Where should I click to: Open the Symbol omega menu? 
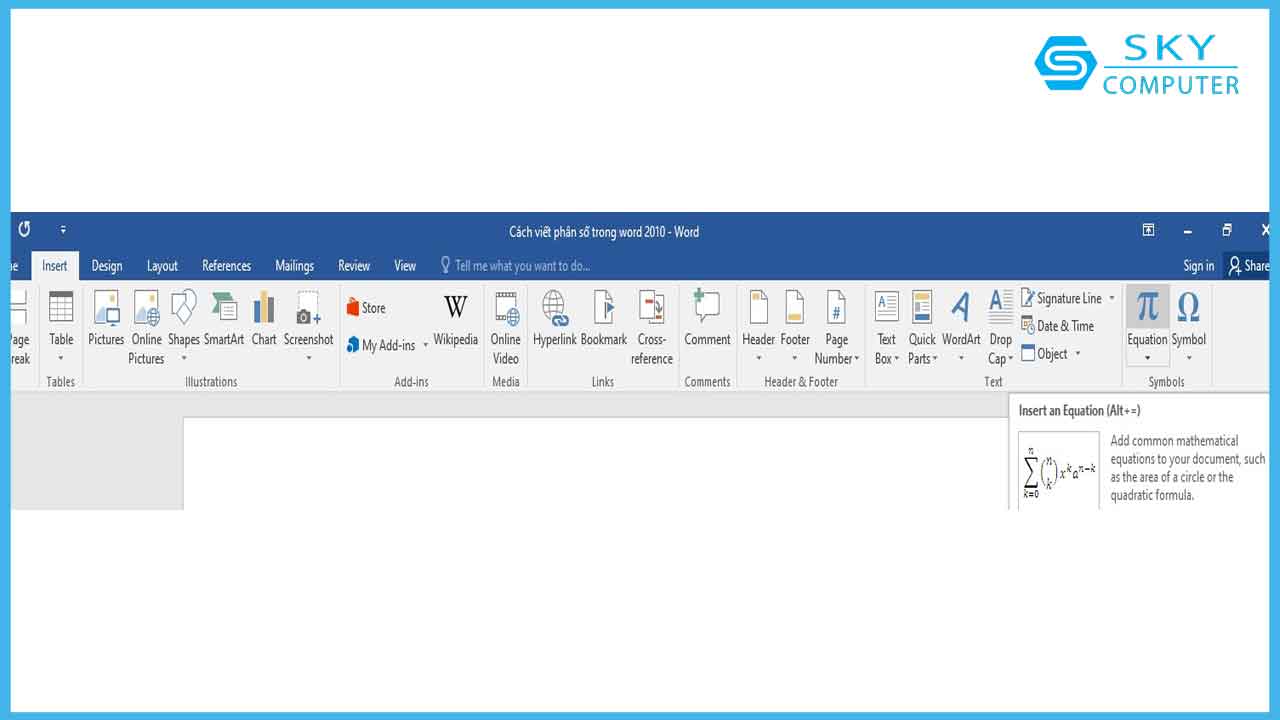pyautogui.click(x=1189, y=328)
